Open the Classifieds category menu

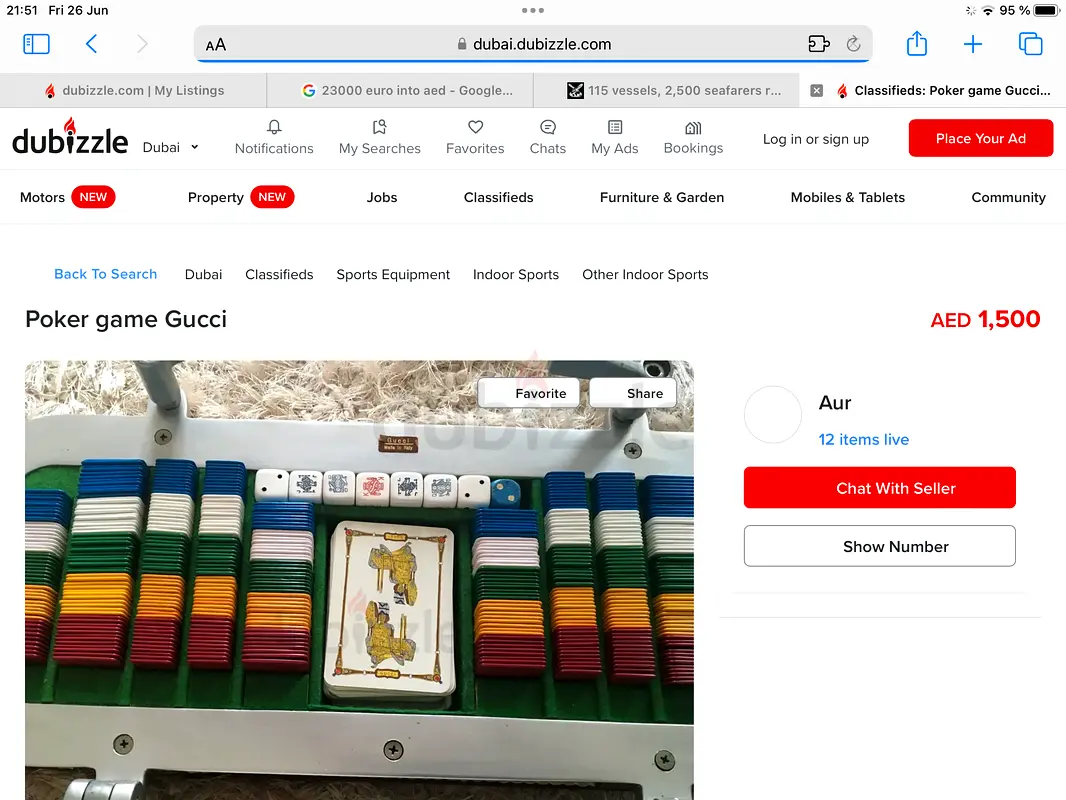(x=498, y=198)
